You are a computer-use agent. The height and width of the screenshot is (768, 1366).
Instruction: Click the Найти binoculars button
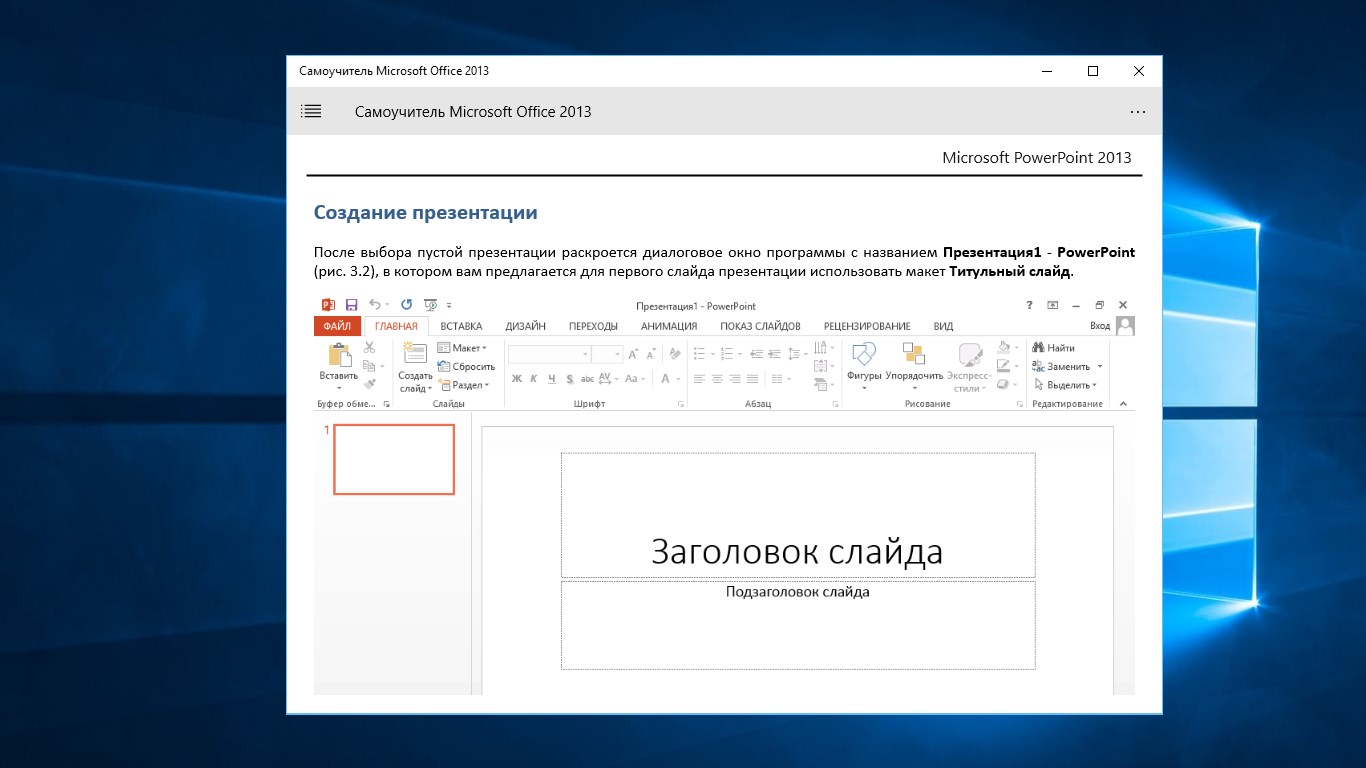click(1054, 348)
